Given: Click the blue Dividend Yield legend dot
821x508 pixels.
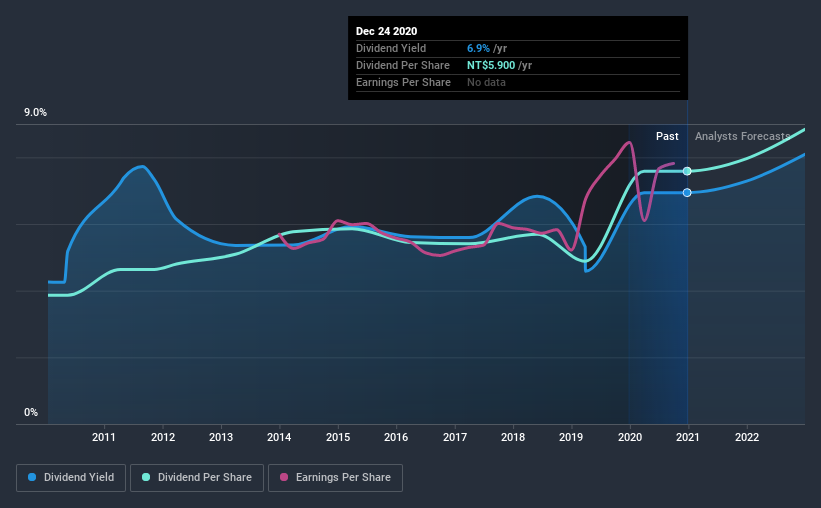Looking at the screenshot, I should coord(32,477).
